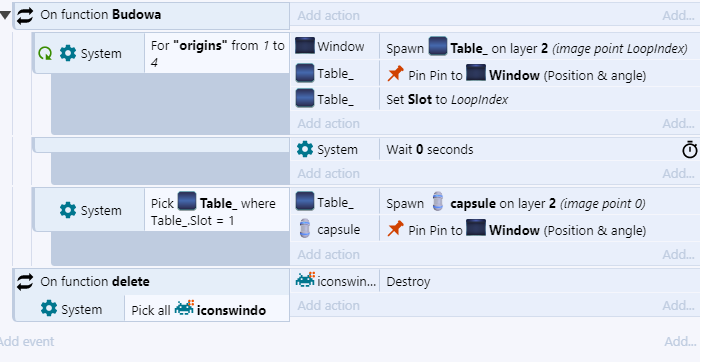The width and height of the screenshot is (712, 362).
Task: Select the System gear icon in loop condition
Action: (x=68, y=54)
